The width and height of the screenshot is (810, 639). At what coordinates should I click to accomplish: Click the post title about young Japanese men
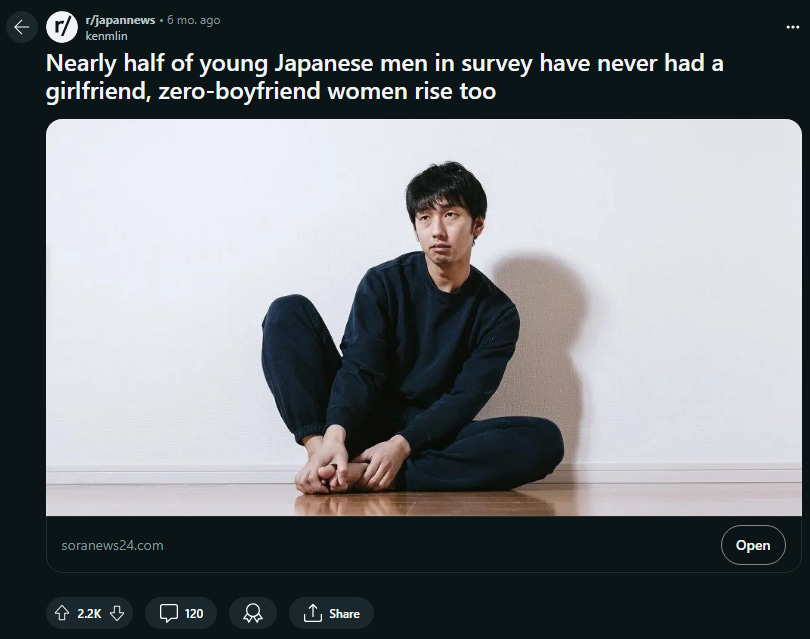(x=384, y=77)
